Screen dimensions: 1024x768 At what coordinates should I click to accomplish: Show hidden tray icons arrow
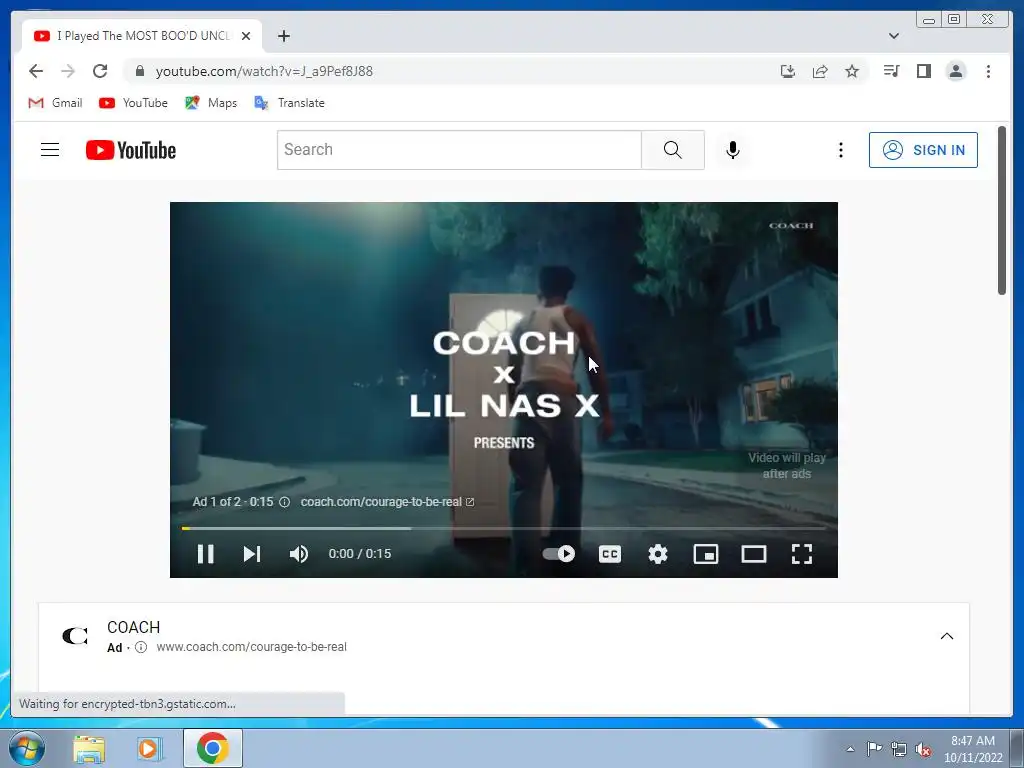(850, 749)
